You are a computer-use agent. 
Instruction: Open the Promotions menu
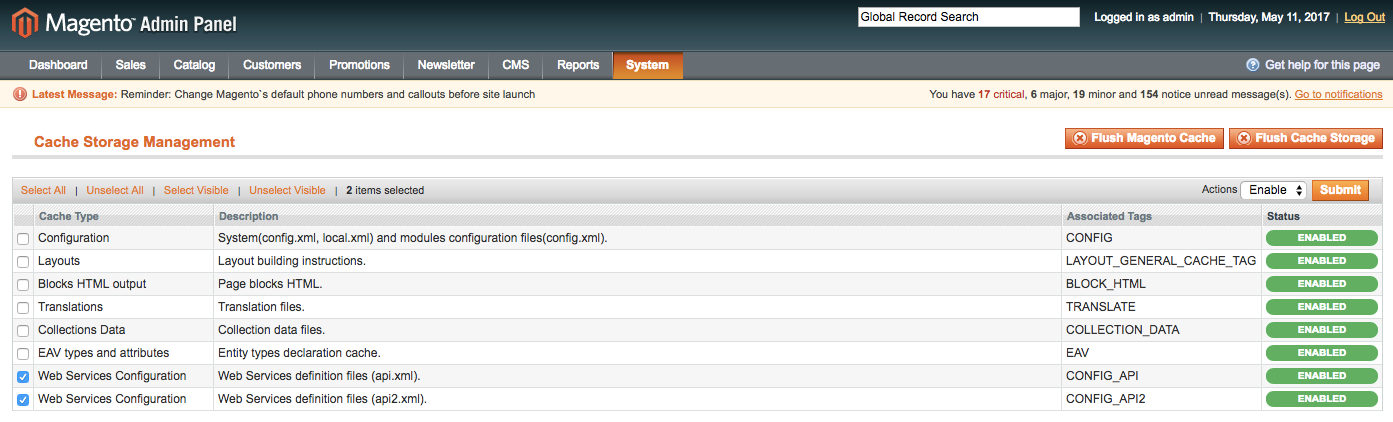coord(359,65)
